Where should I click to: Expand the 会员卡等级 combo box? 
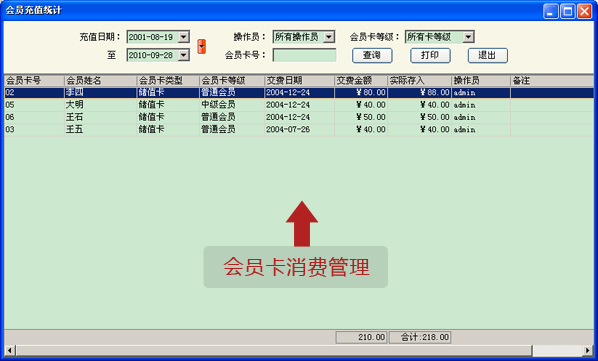coord(468,37)
